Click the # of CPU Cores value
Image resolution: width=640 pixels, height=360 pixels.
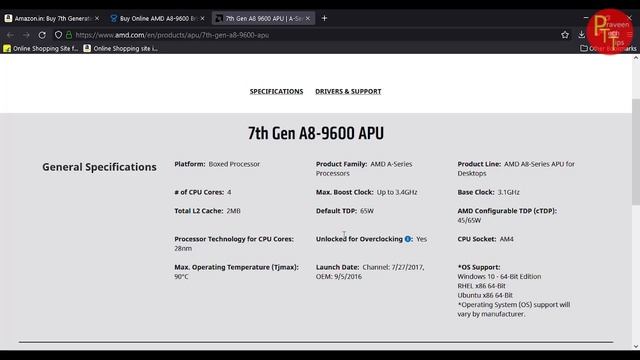(229, 192)
